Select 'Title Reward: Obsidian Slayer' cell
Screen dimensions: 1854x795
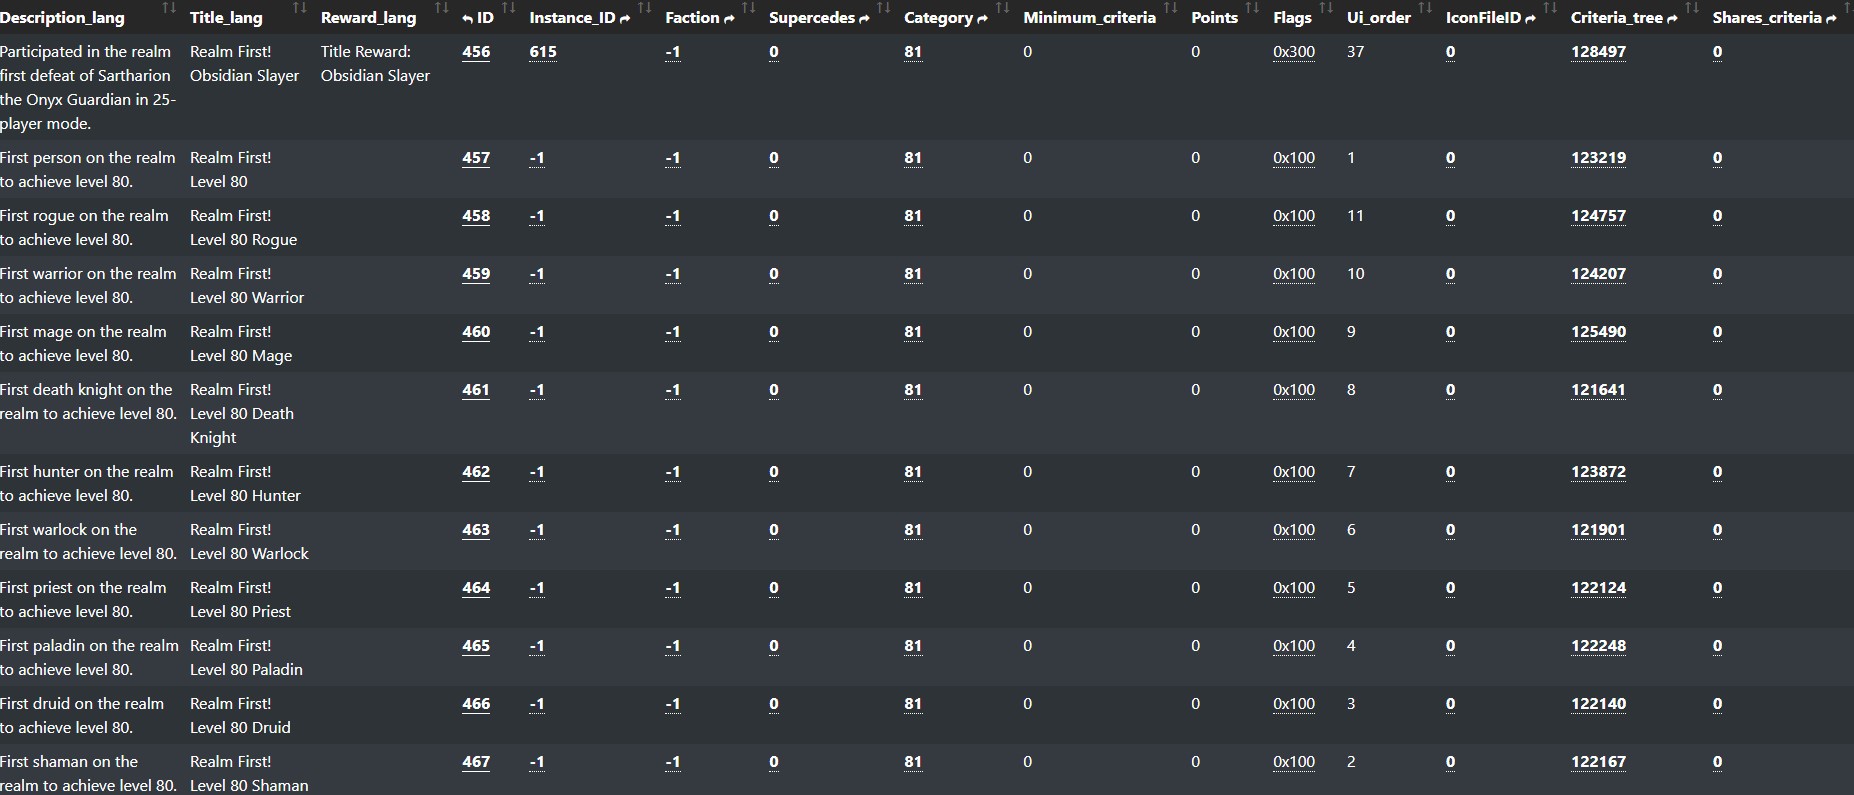[x=375, y=64]
